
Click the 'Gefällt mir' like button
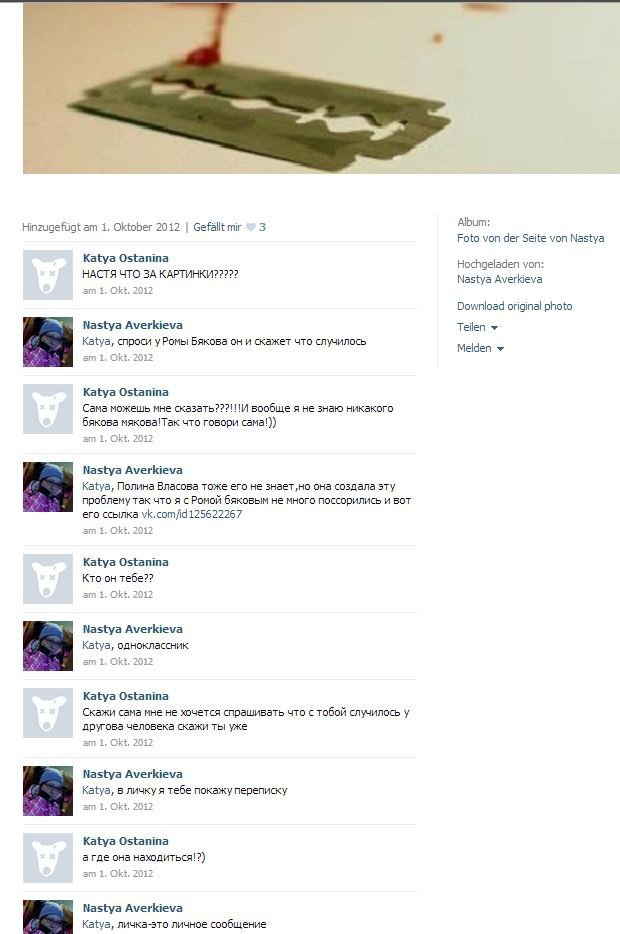(217, 227)
